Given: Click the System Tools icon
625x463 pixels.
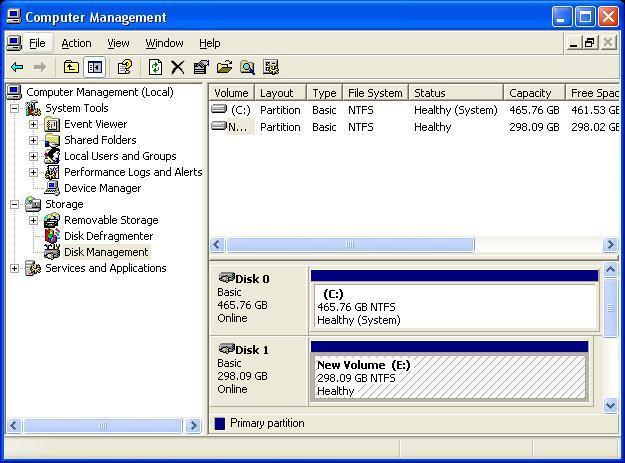Looking at the screenshot, I should pos(33,108).
